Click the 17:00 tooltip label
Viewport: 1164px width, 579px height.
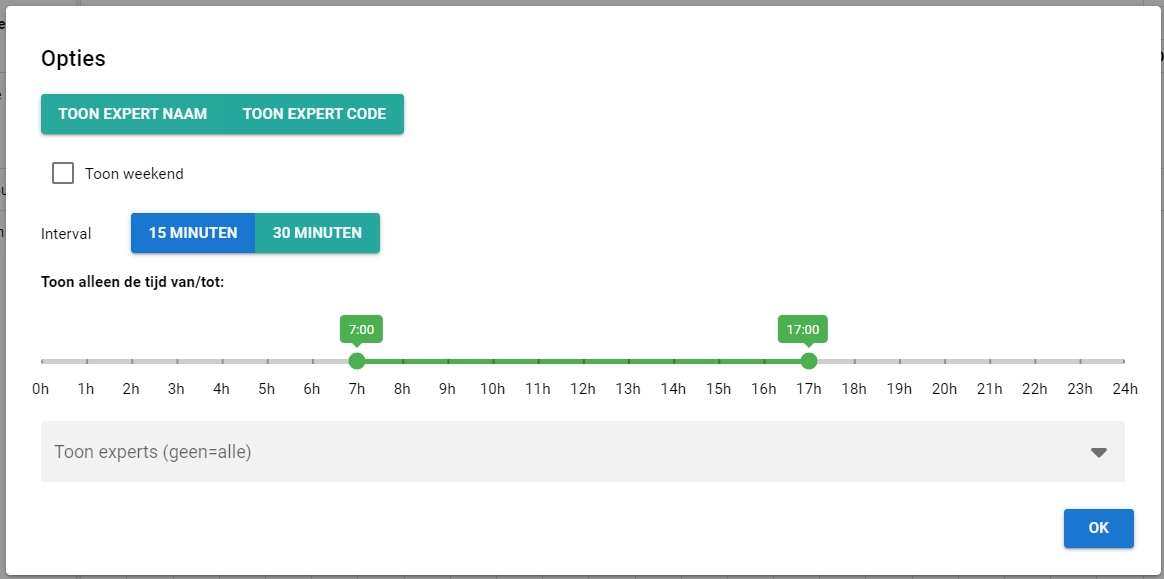pyautogui.click(x=802, y=329)
